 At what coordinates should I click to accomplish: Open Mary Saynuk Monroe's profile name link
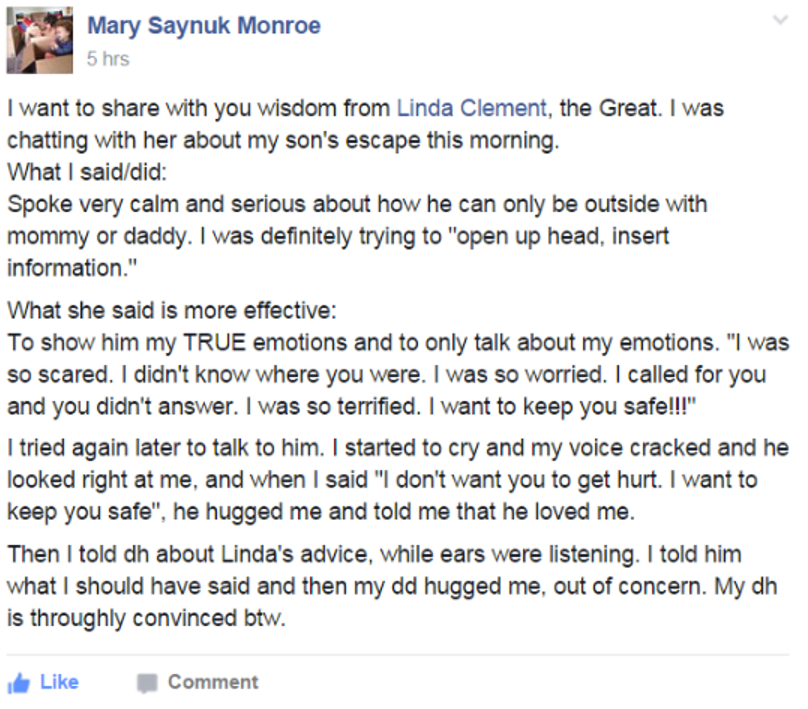pos(204,26)
